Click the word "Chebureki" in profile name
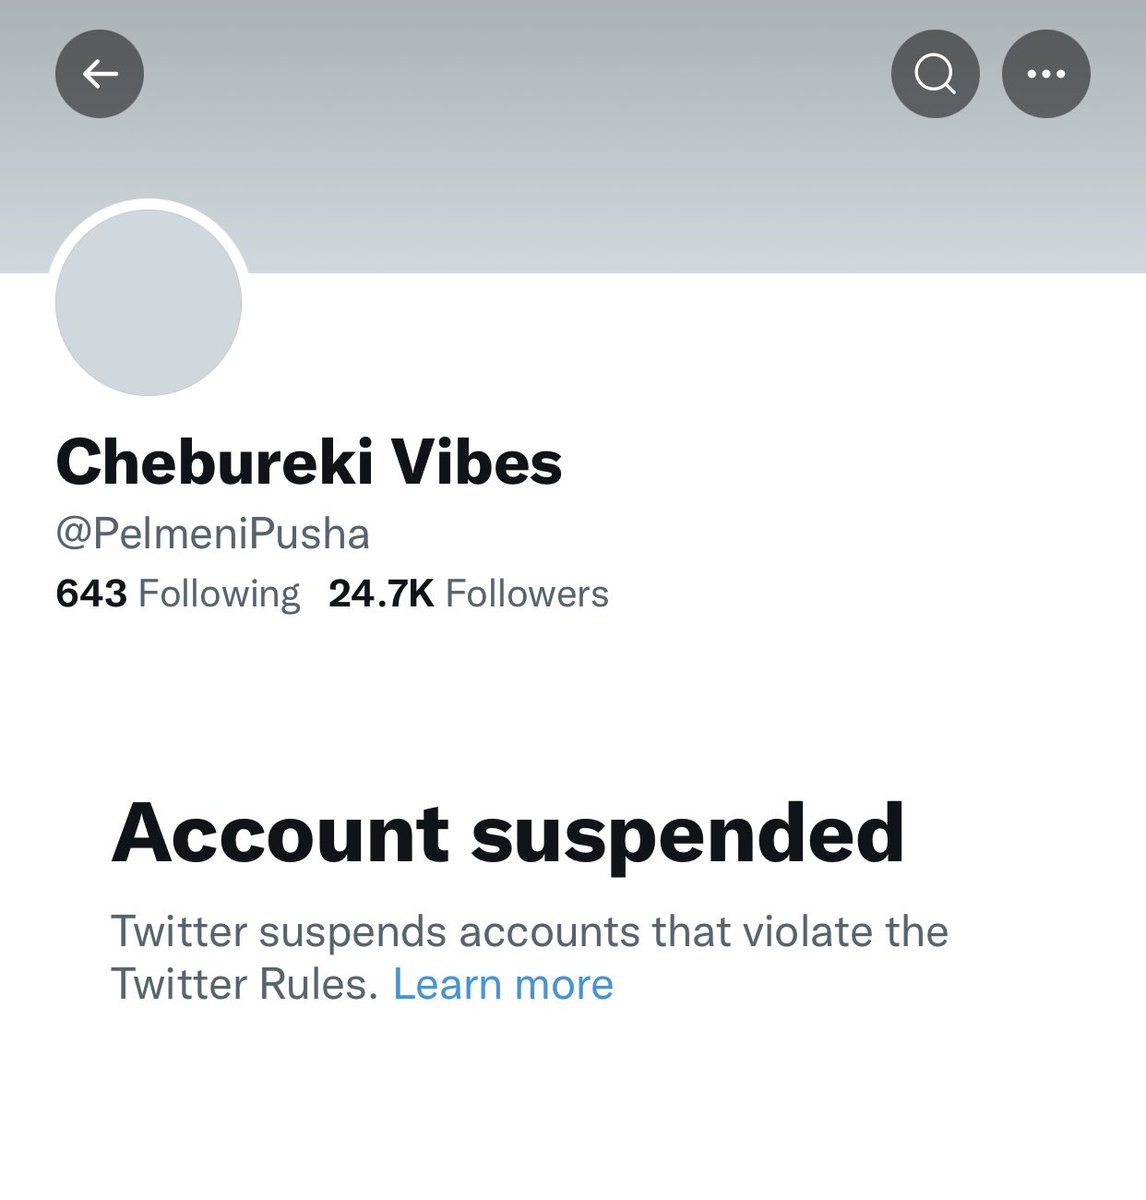This screenshot has width=1146, height=1200. pos(215,462)
